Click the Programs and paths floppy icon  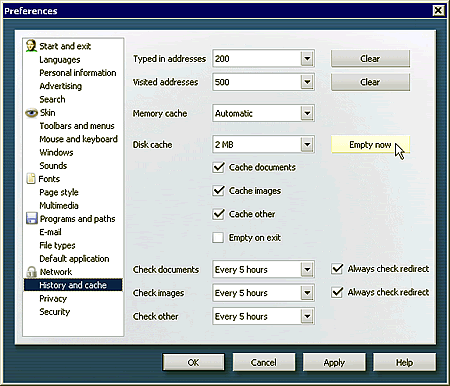32,218
